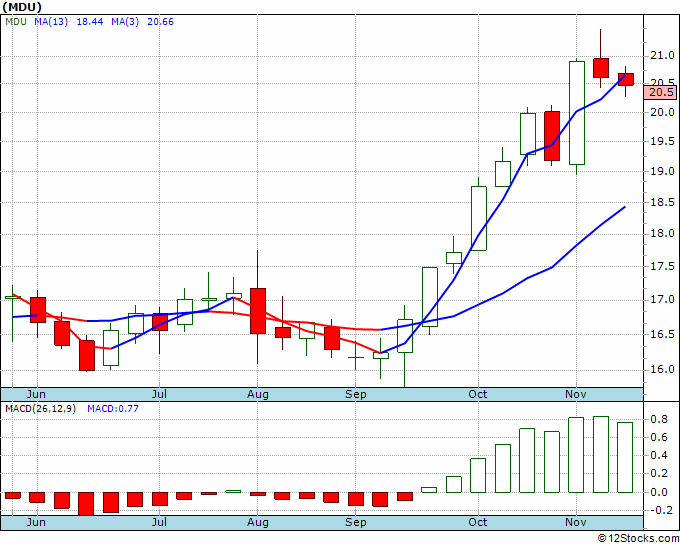Click Sep on the price chart time axis
The width and height of the screenshot is (680, 546).
click(356, 394)
